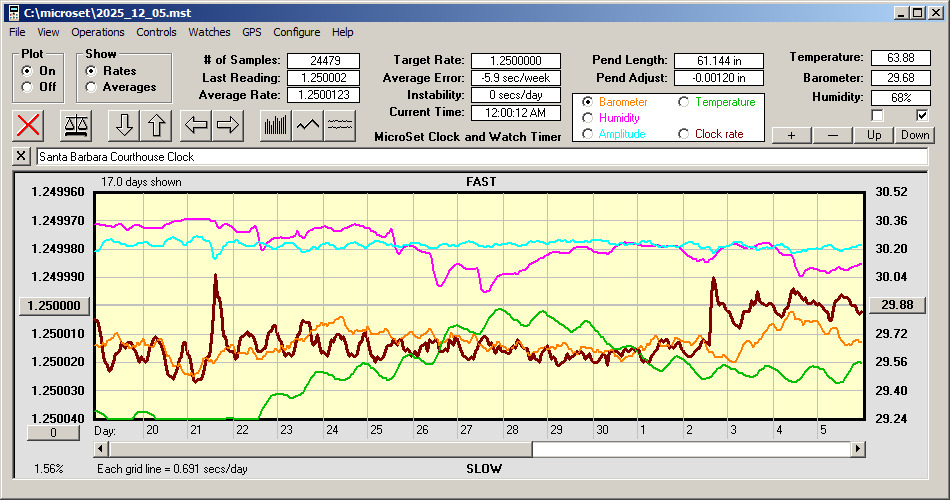Select the Averages show option
This screenshot has height=500, width=950.
[91, 87]
